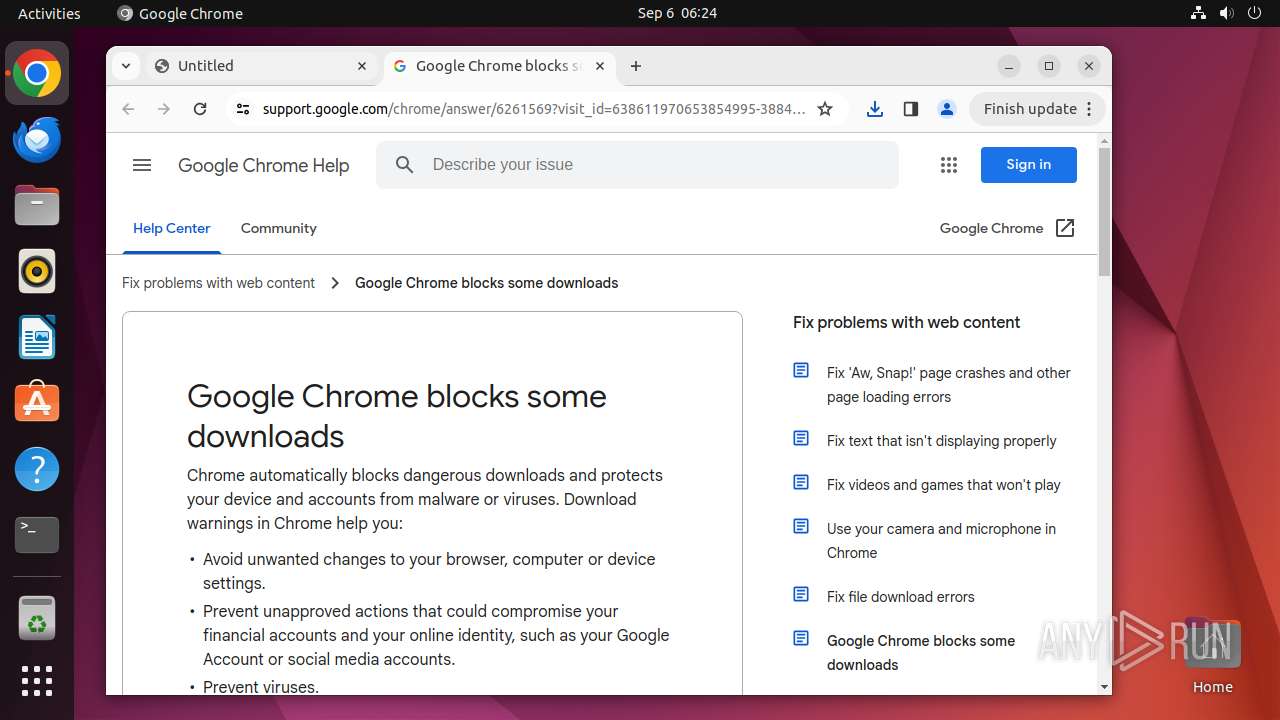Open the Chrome profile avatar

[947, 109]
